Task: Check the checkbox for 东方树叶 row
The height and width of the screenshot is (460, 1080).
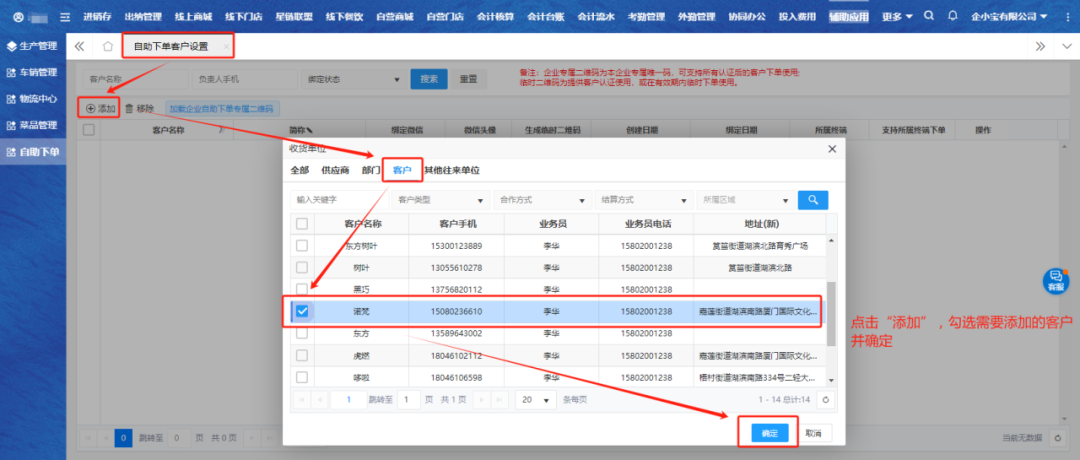Action: pyautogui.click(x=302, y=246)
